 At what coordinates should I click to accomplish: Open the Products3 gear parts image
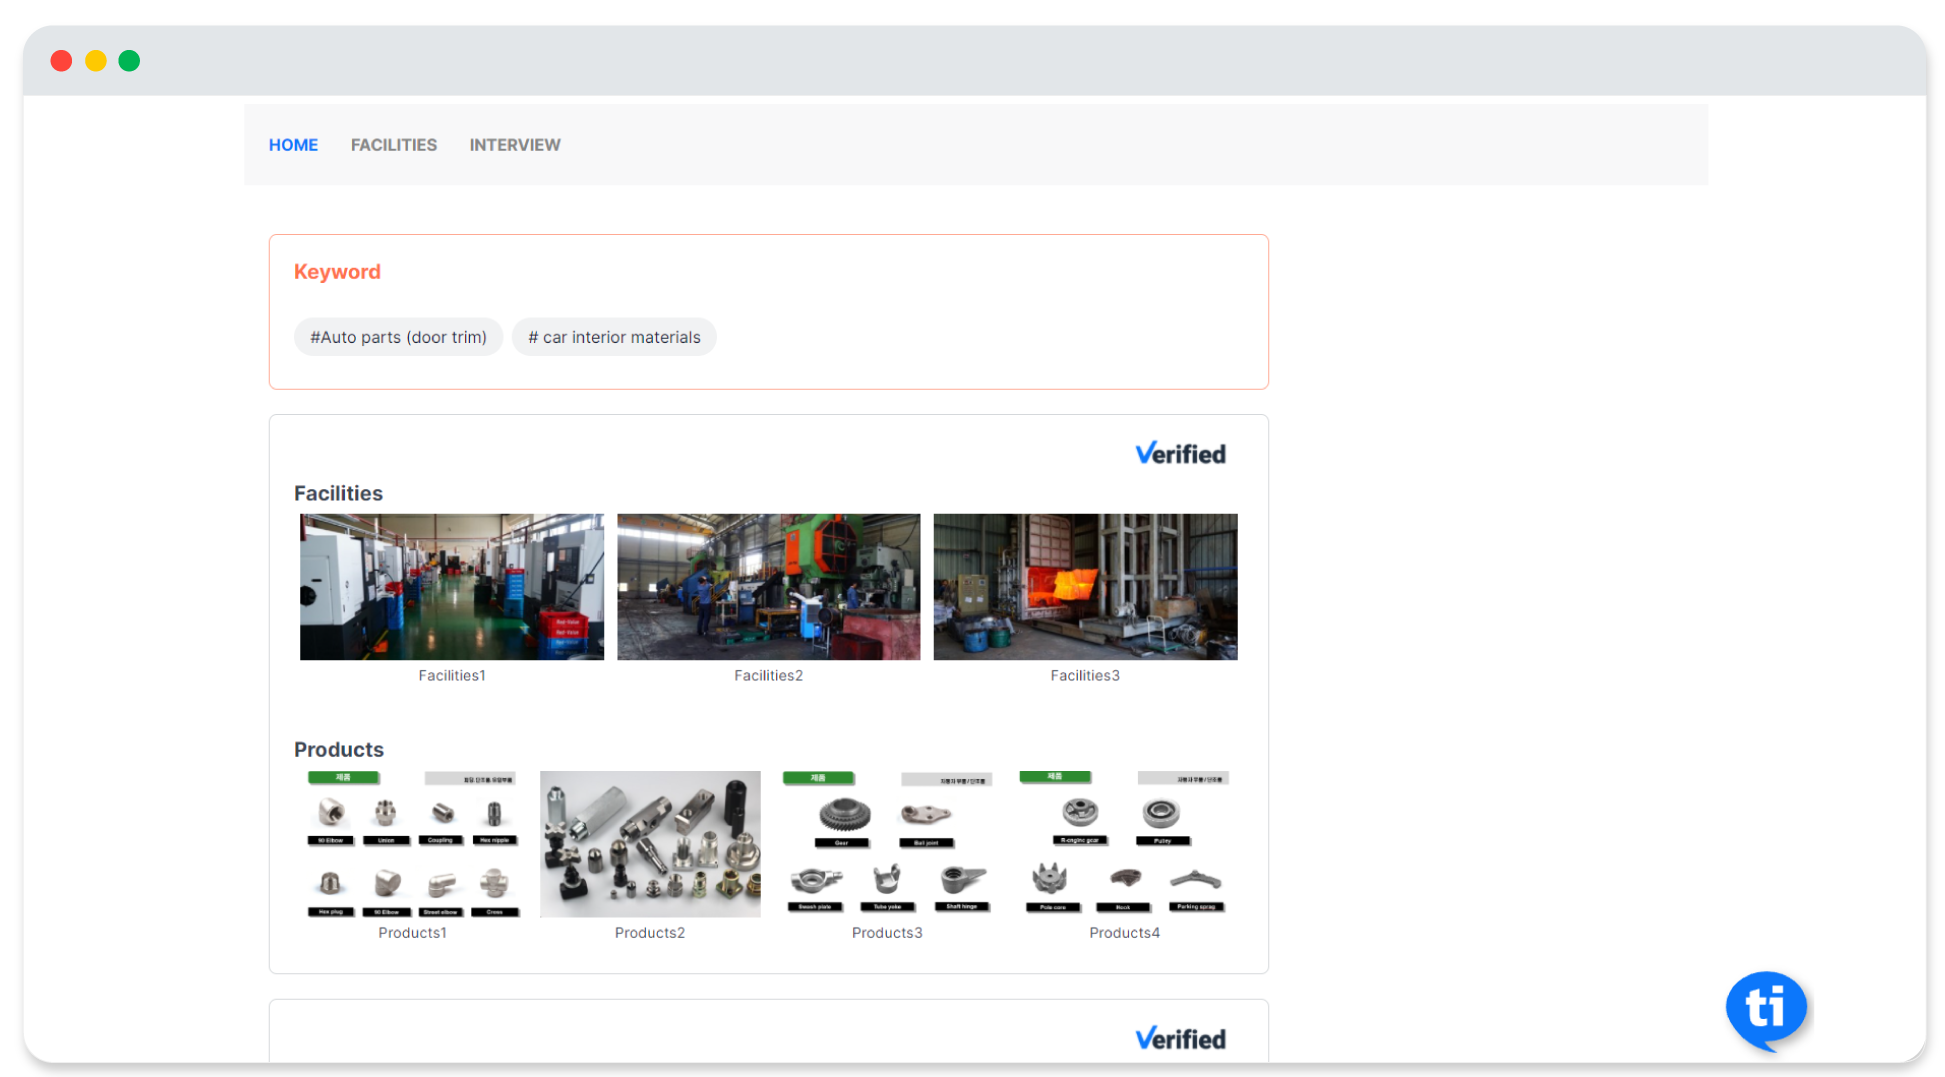pyautogui.click(x=887, y=844)
